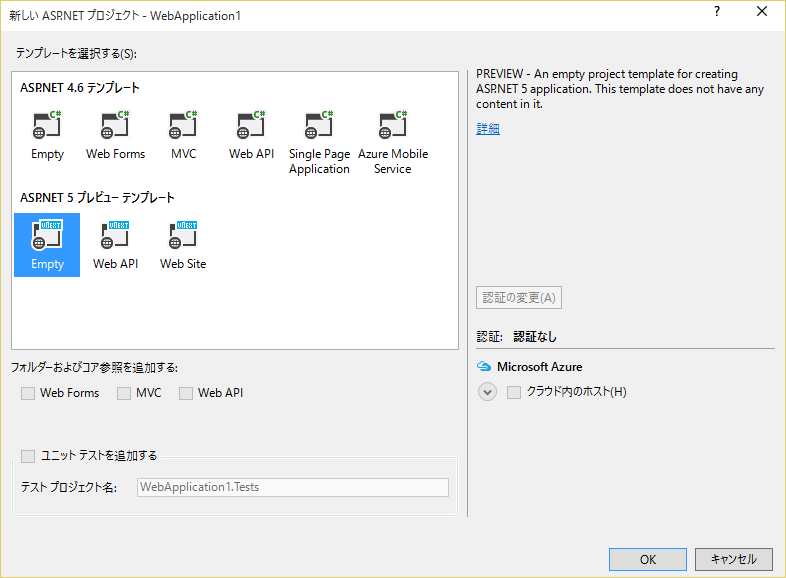This screenshot has height=578, width=786.
Task: Click the test project name input field
Action: 293,487
